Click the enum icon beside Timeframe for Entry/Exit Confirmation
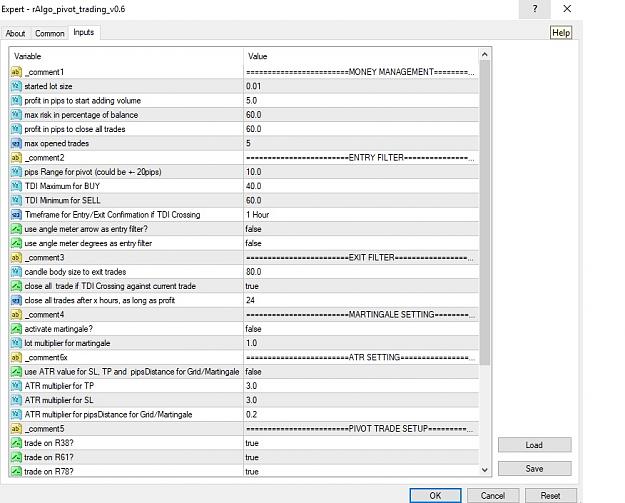The height and width of the screenshot is (503, 625). (16, 215)
